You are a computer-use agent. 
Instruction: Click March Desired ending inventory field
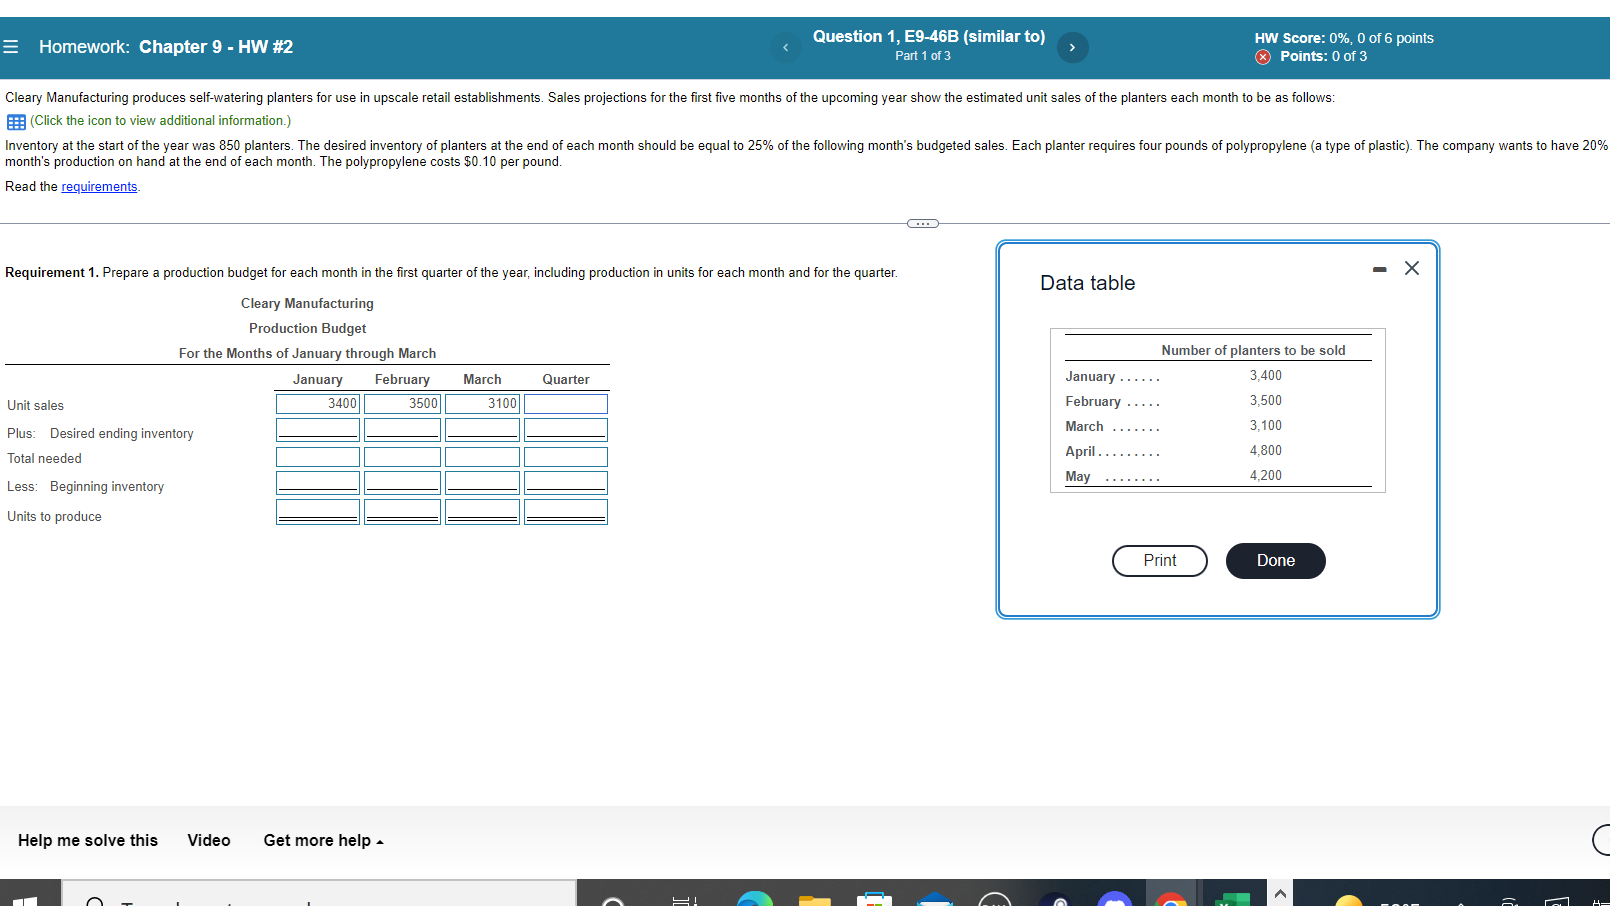pos(482,430)
